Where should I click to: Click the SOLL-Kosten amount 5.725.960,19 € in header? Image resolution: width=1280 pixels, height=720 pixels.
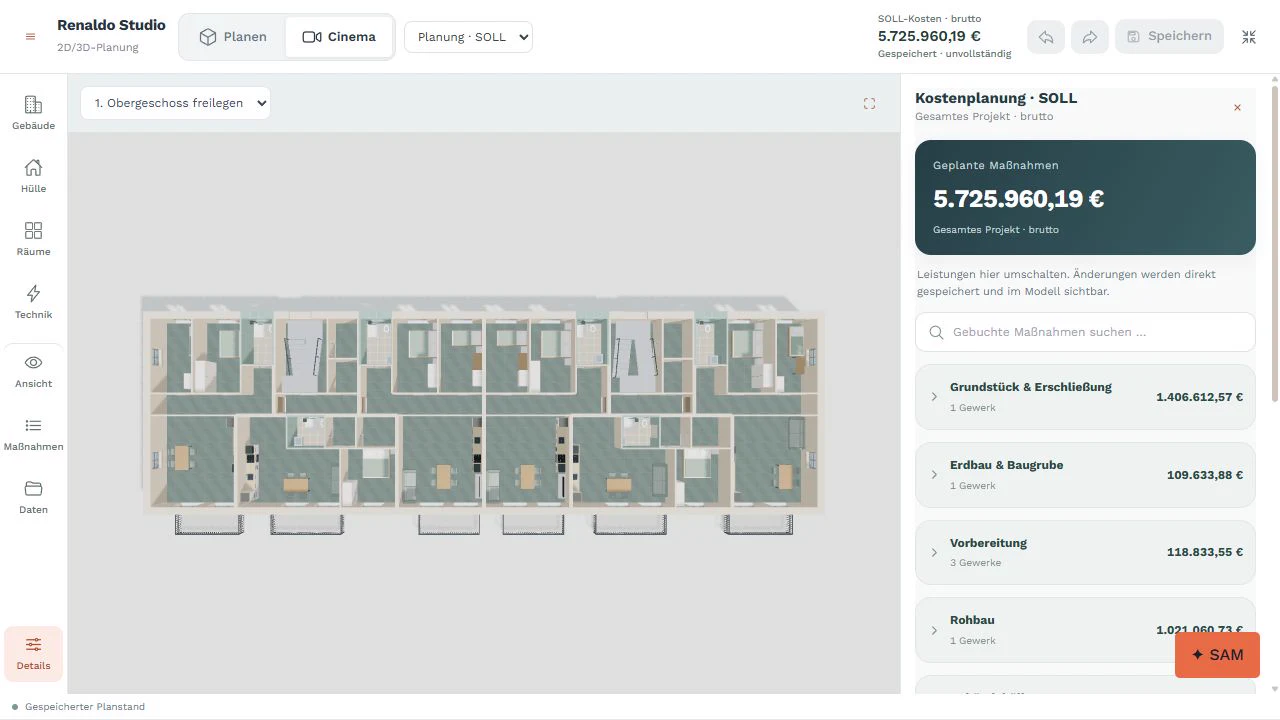point(929,36)
